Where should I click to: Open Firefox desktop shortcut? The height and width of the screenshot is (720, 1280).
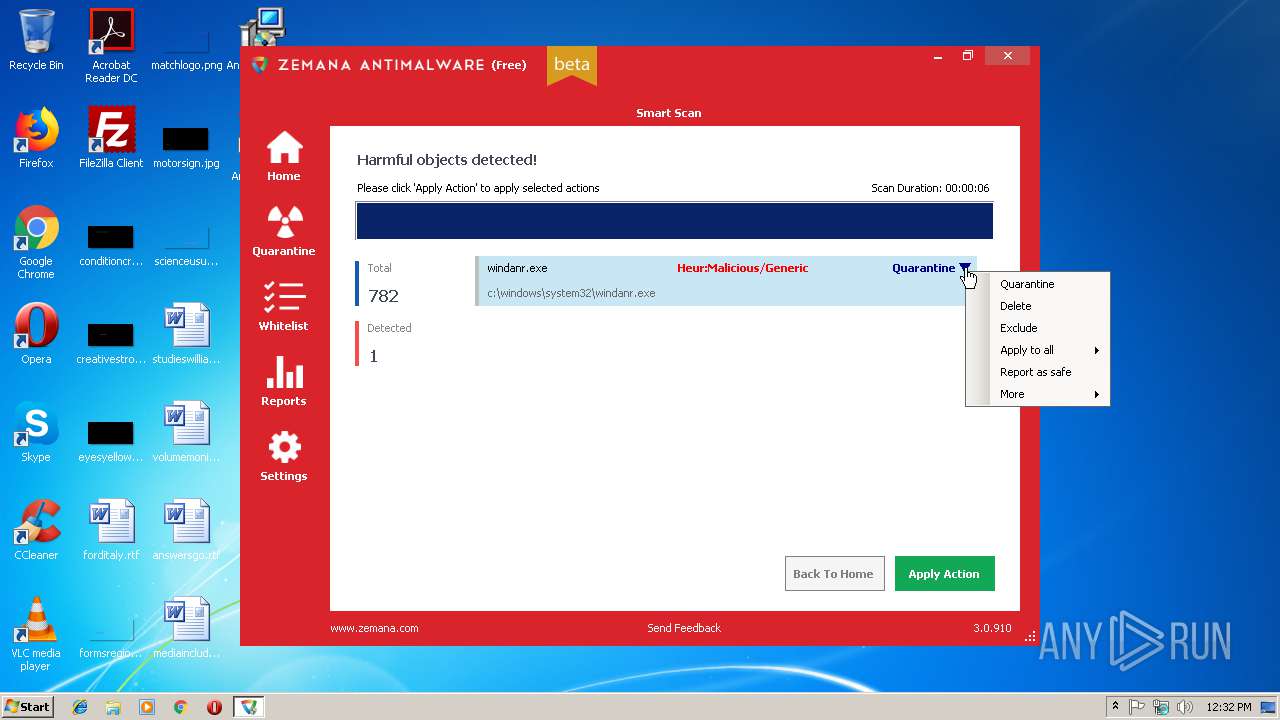click(36, 138)
